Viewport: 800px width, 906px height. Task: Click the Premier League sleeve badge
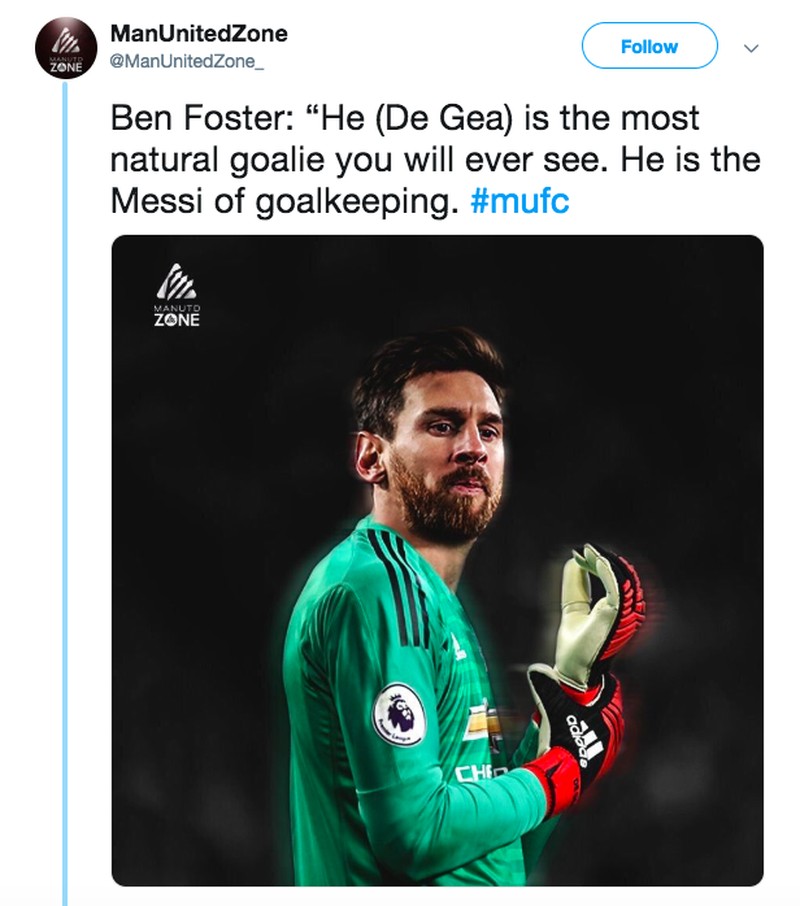pos(400,713)
